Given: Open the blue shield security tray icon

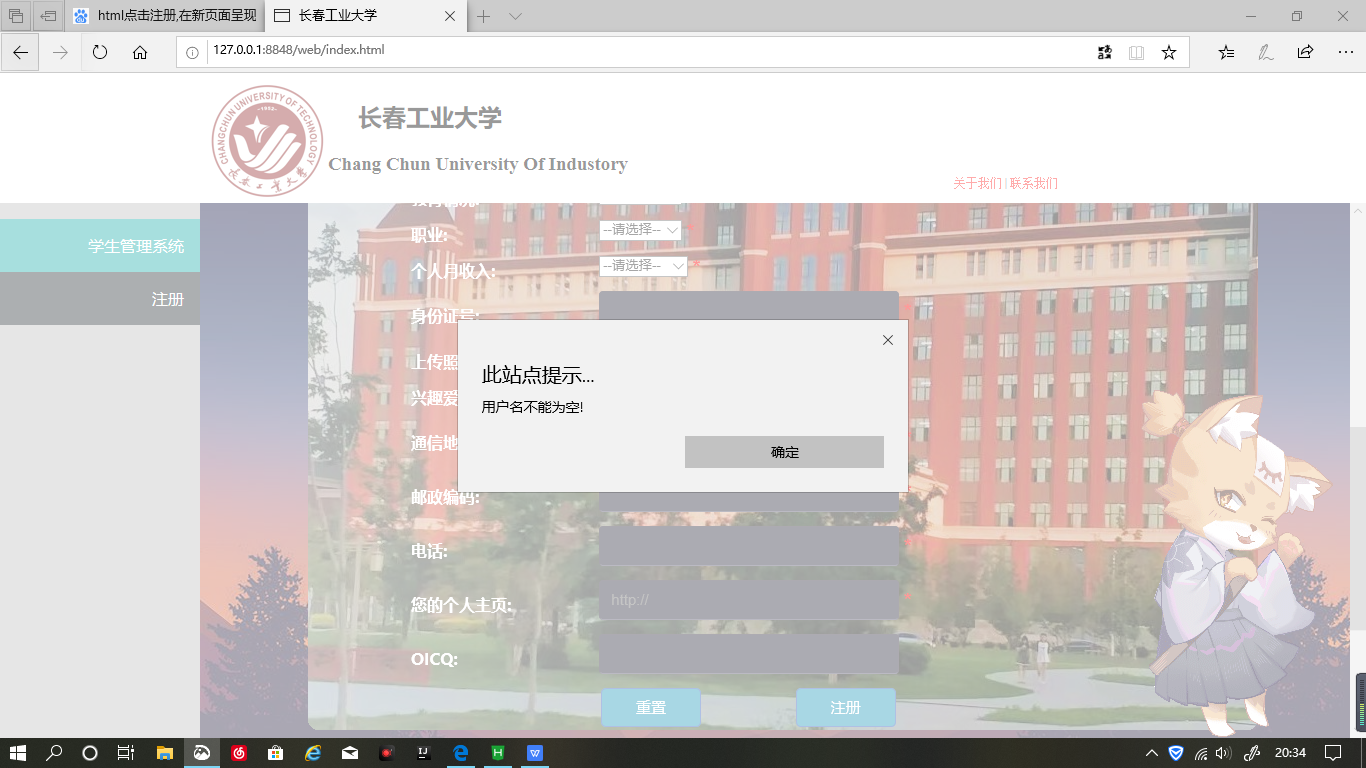Looking at the screenshot, I should (x=1176, y=753).
